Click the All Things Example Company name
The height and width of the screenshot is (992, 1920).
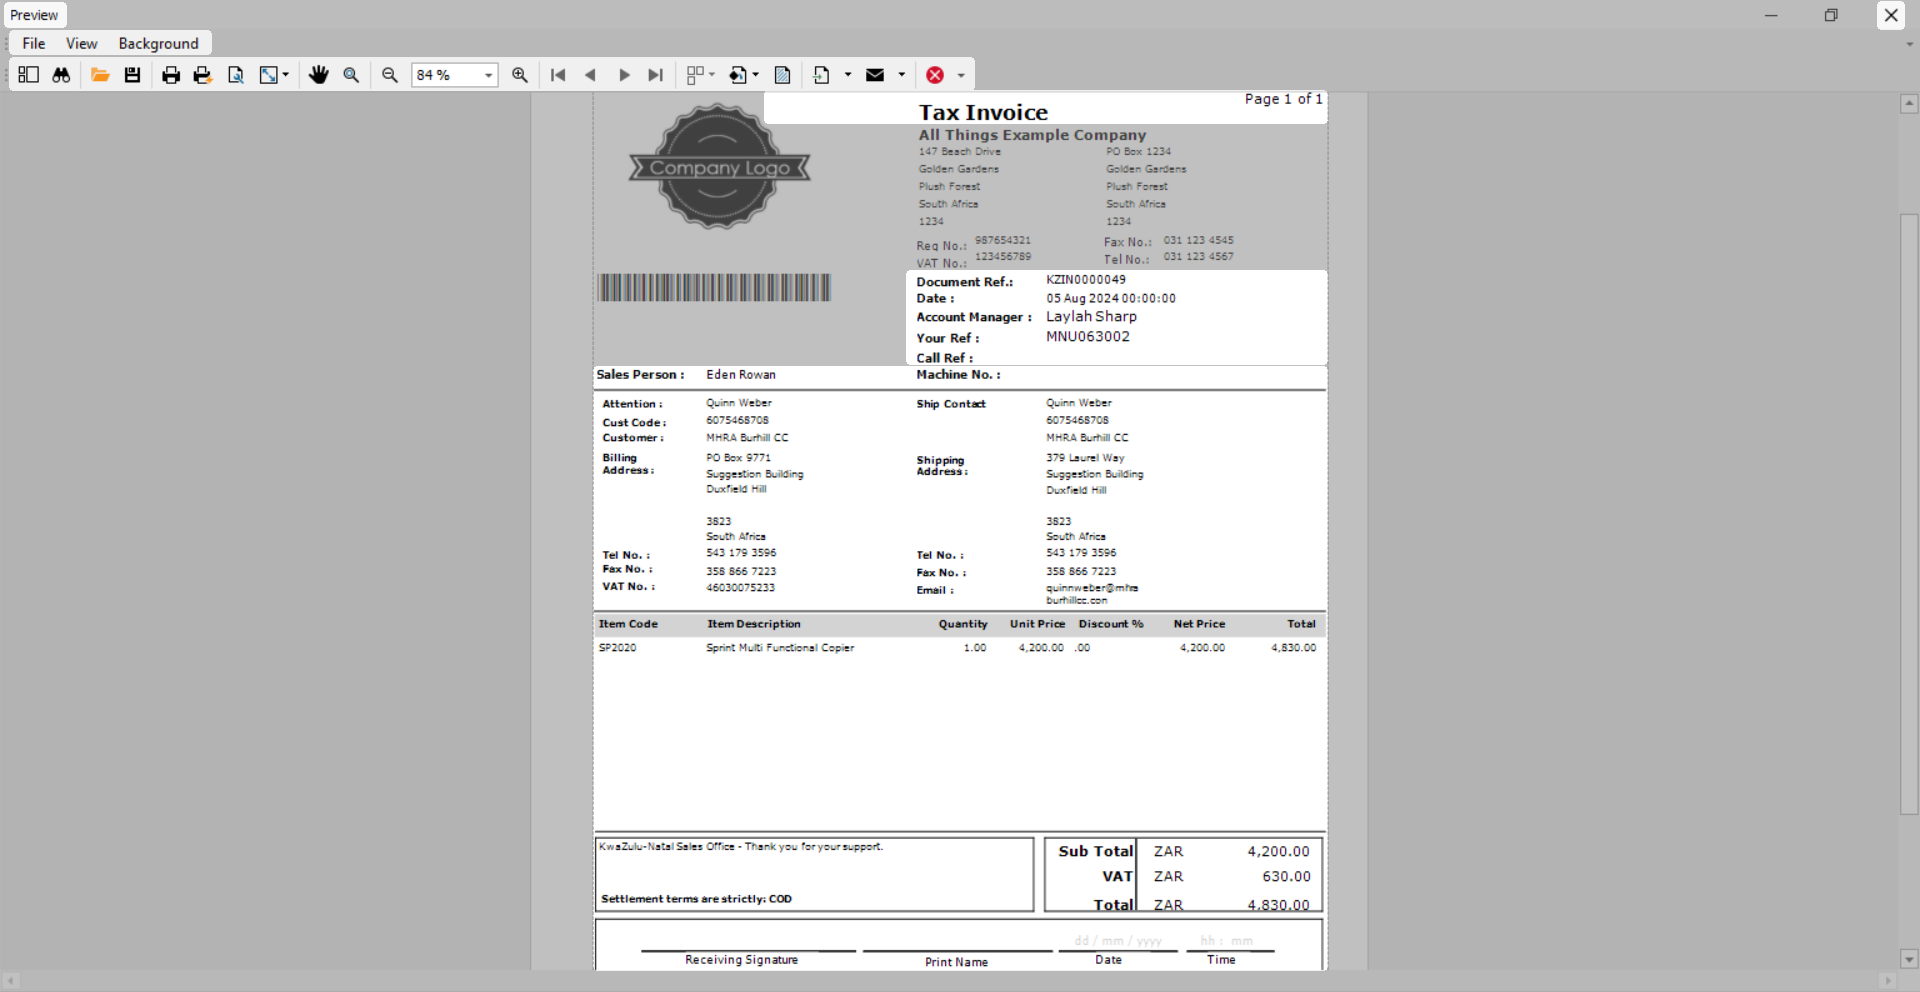pos(1032,135)
